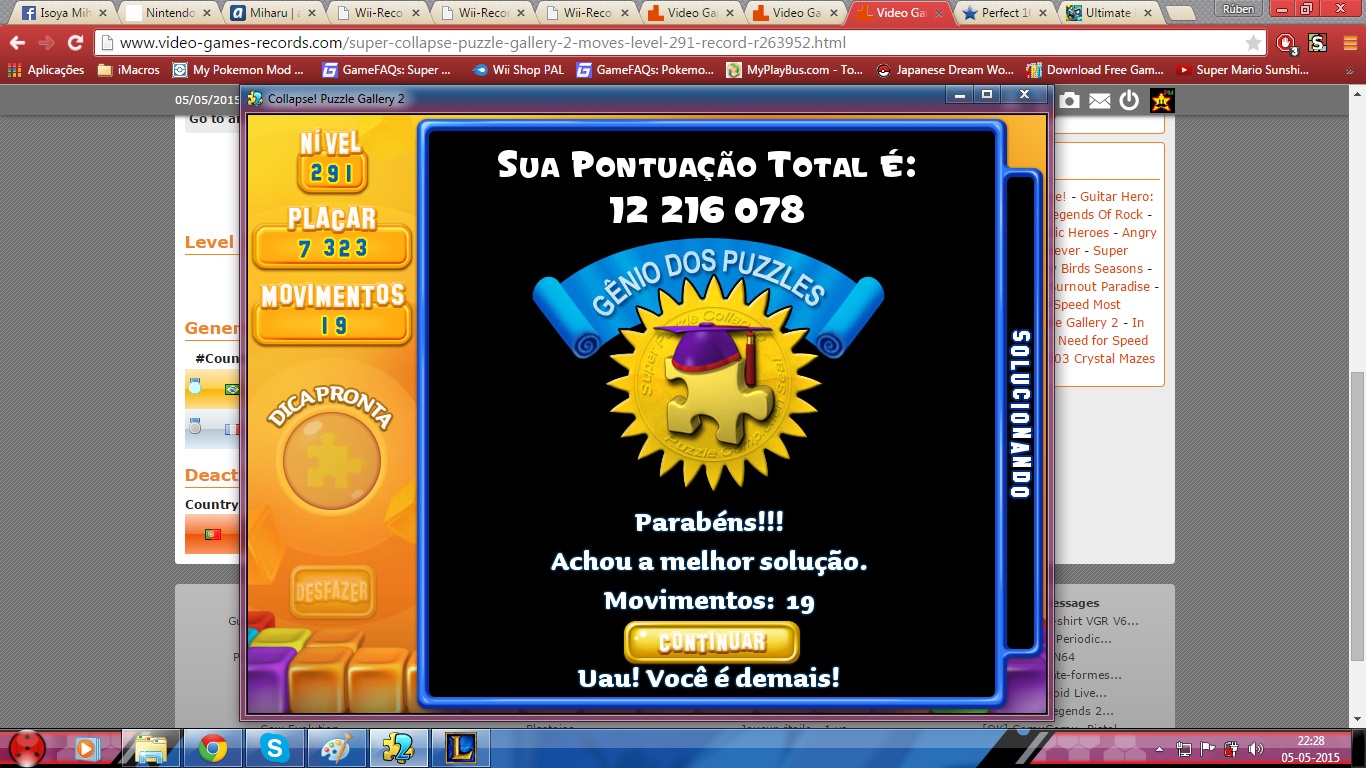
Task: Click the Desfazer undo button
Action: pyautogui.click(x=331, y=592)
